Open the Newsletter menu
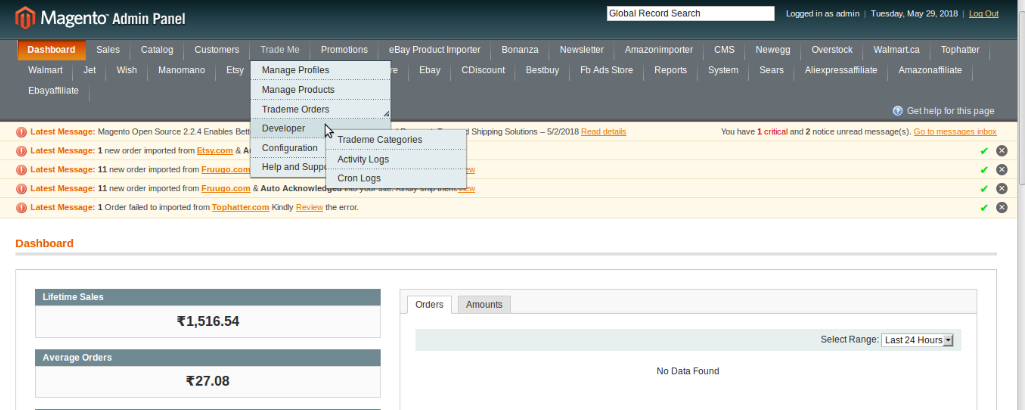 point(582,50)
